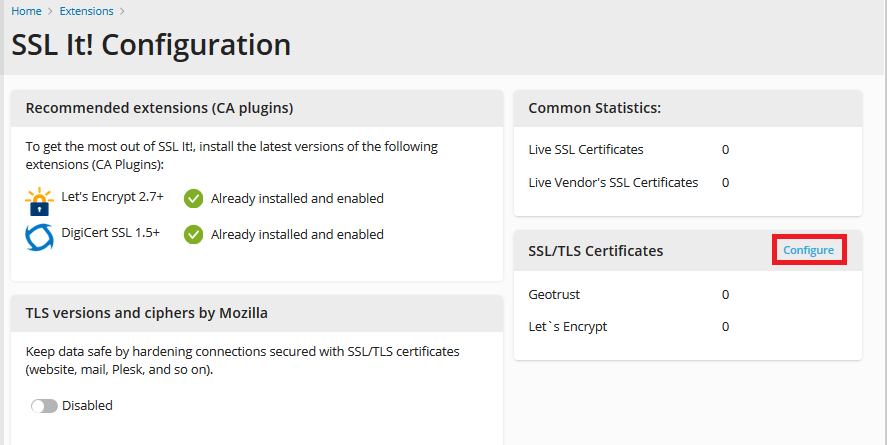Select the Let`s Encrypt row in SSL/TLS Certificates
This screenshot has width=887, height=445.
point(567,327)
